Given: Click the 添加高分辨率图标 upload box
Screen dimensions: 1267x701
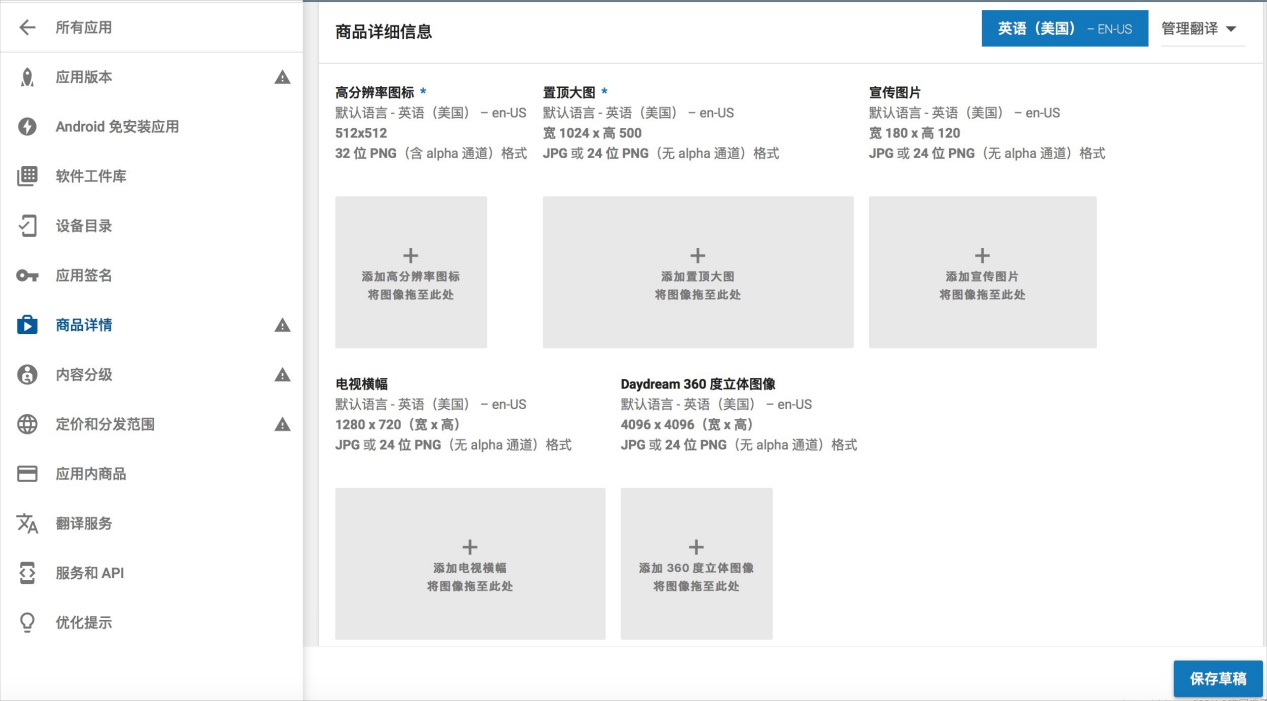Looking at the screenshot, I should pyautogui.click(x=410, y=272).
